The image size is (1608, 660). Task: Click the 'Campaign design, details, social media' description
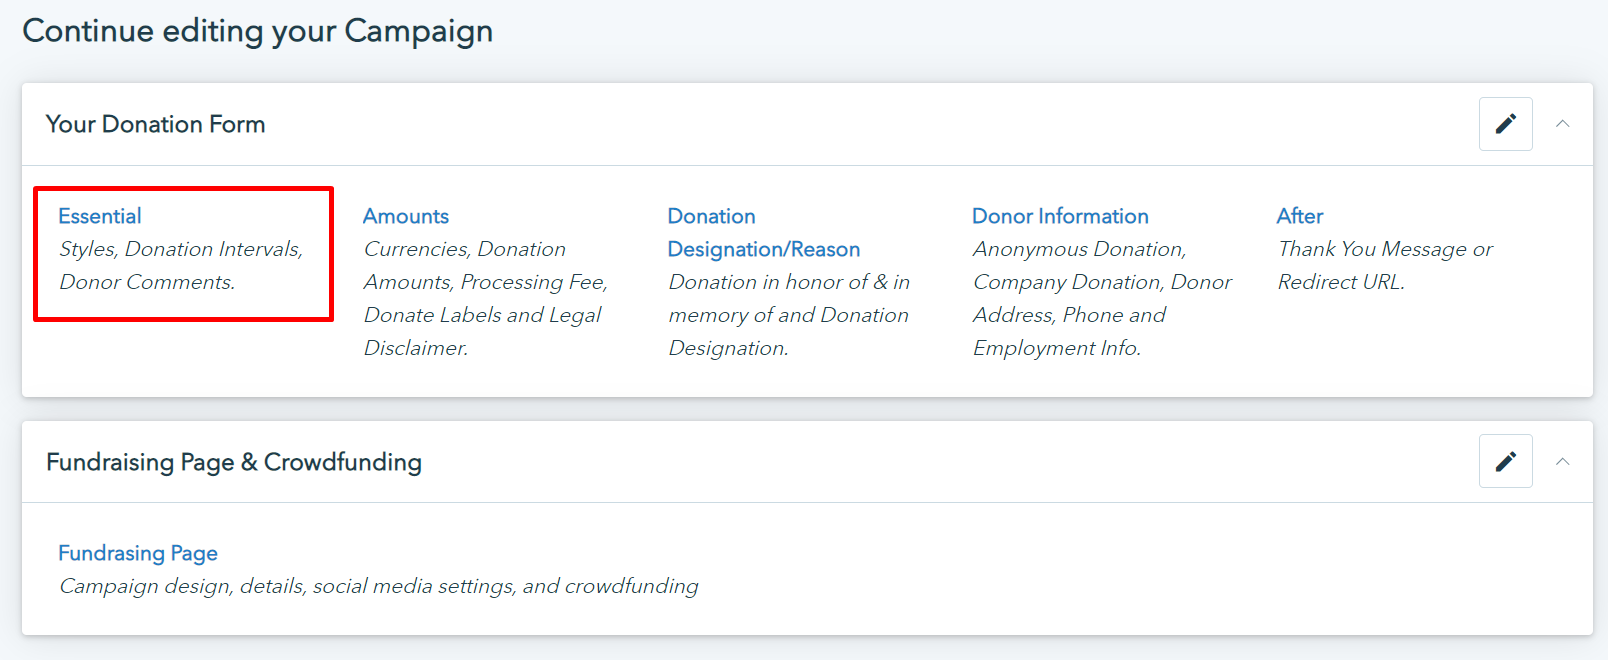coord(378,586)
